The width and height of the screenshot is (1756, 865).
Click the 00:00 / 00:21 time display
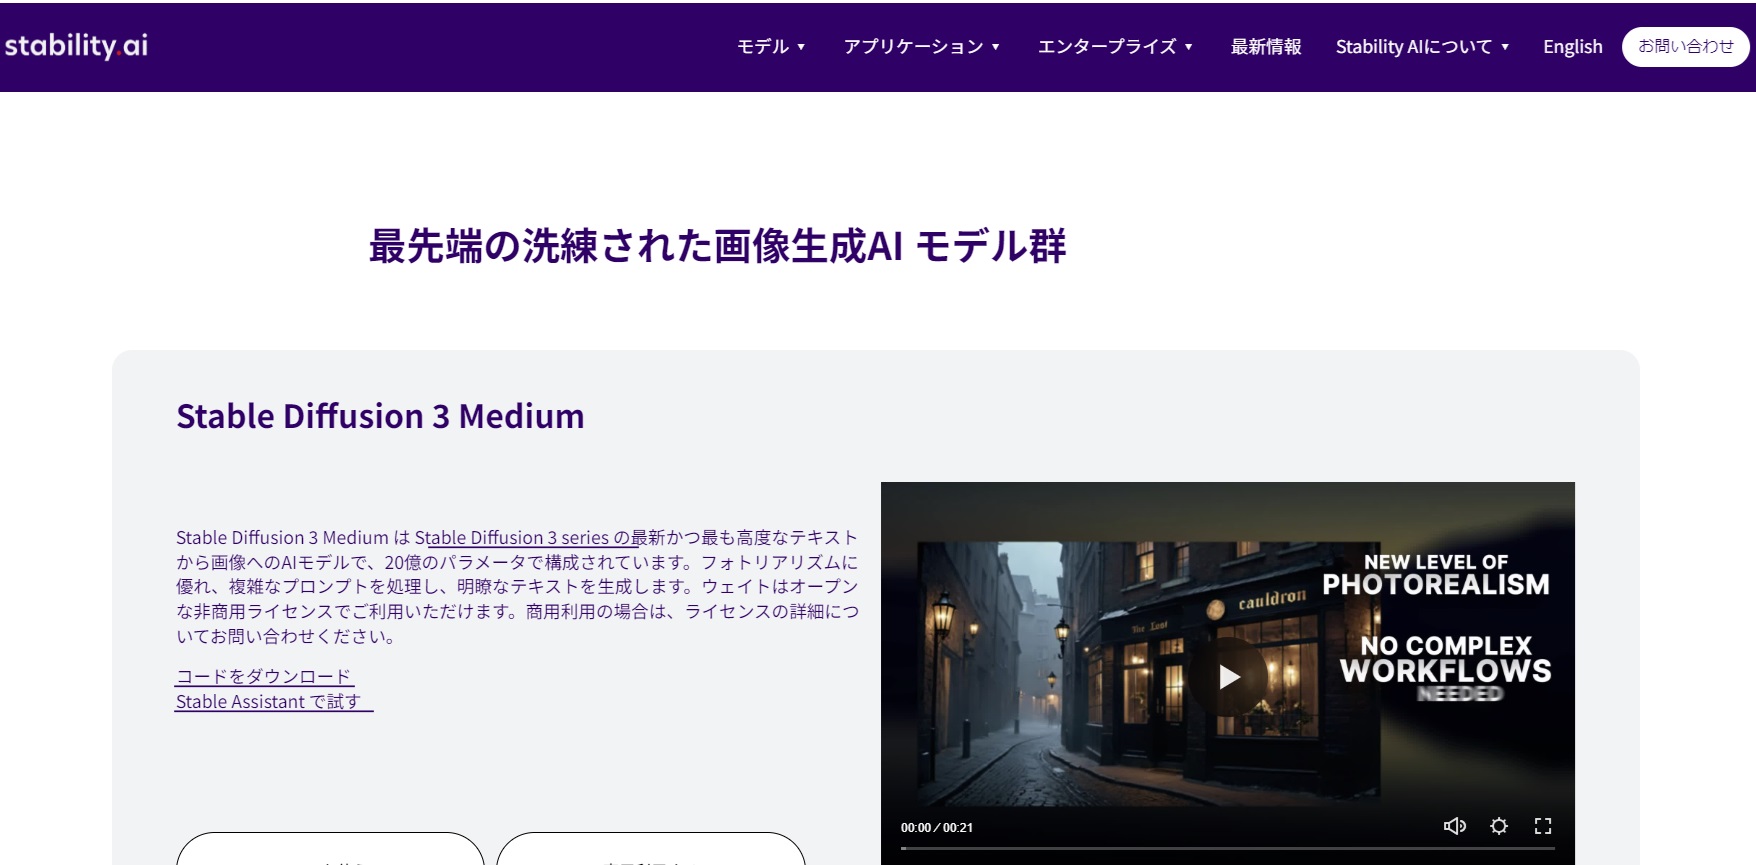click(x=937, y=828)
